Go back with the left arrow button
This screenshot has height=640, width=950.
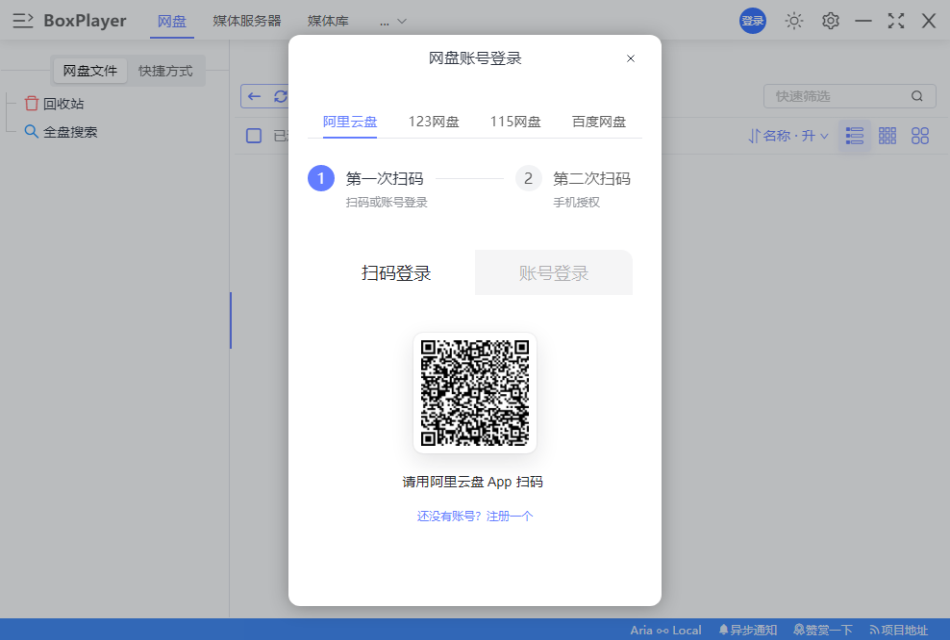point(254,96)
